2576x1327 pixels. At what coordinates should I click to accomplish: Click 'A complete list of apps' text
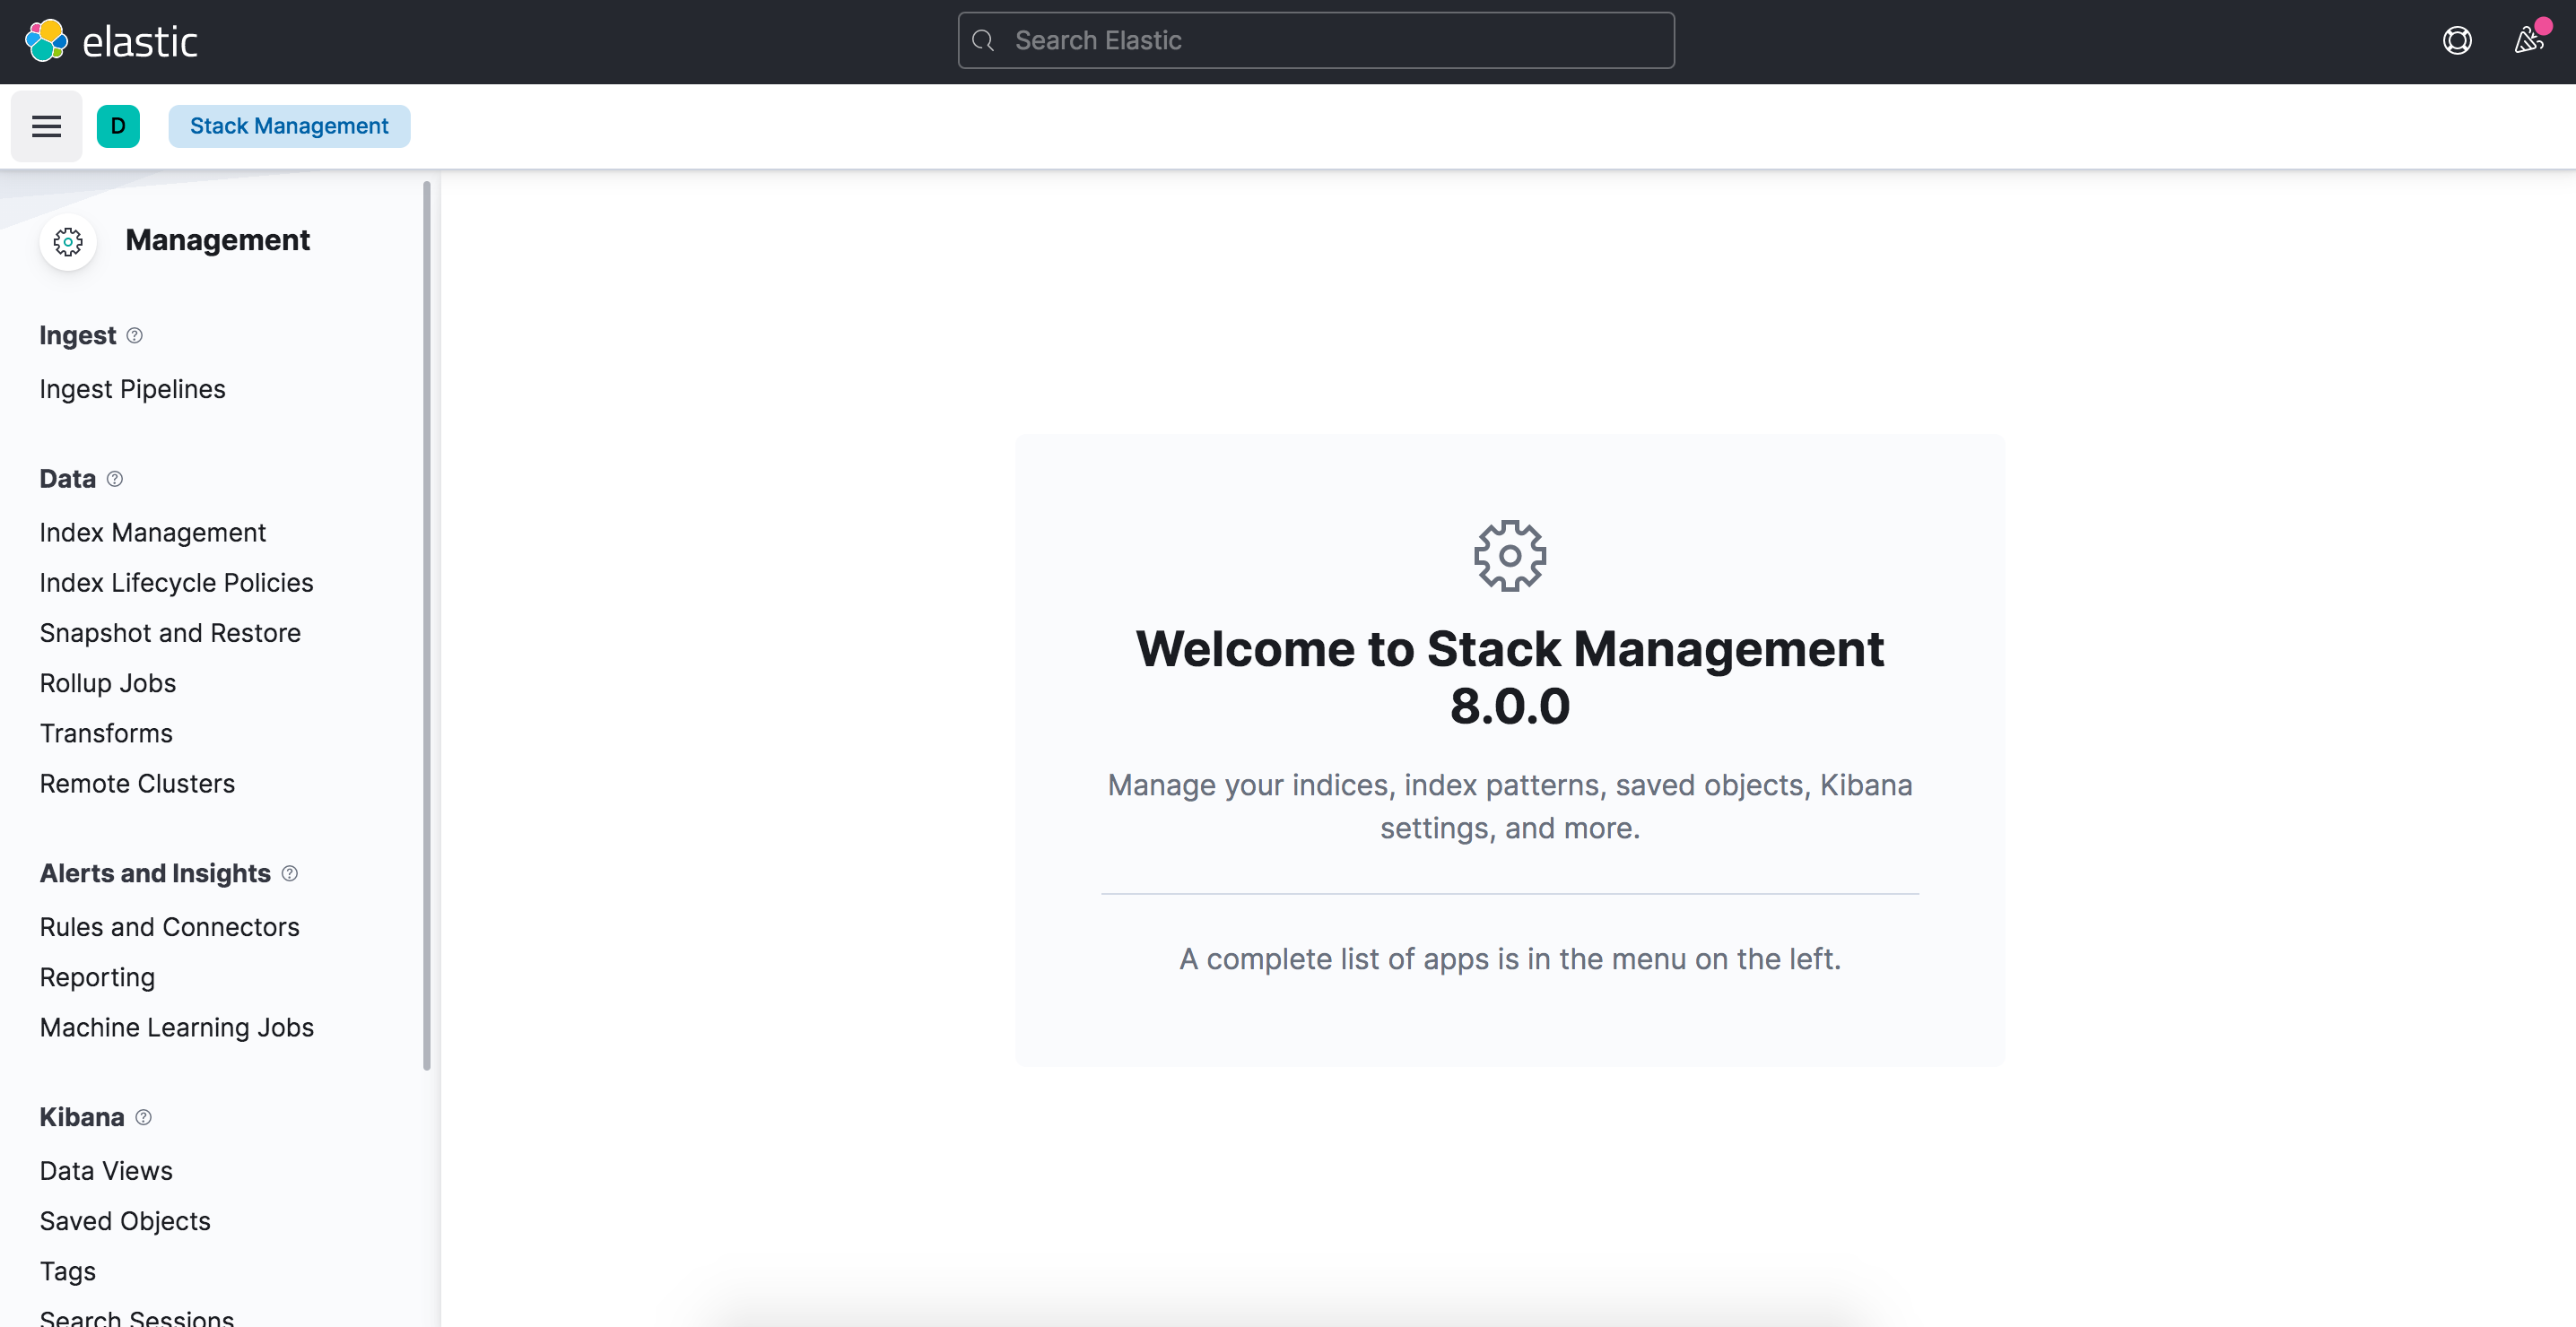click(x=1510, y=959)
